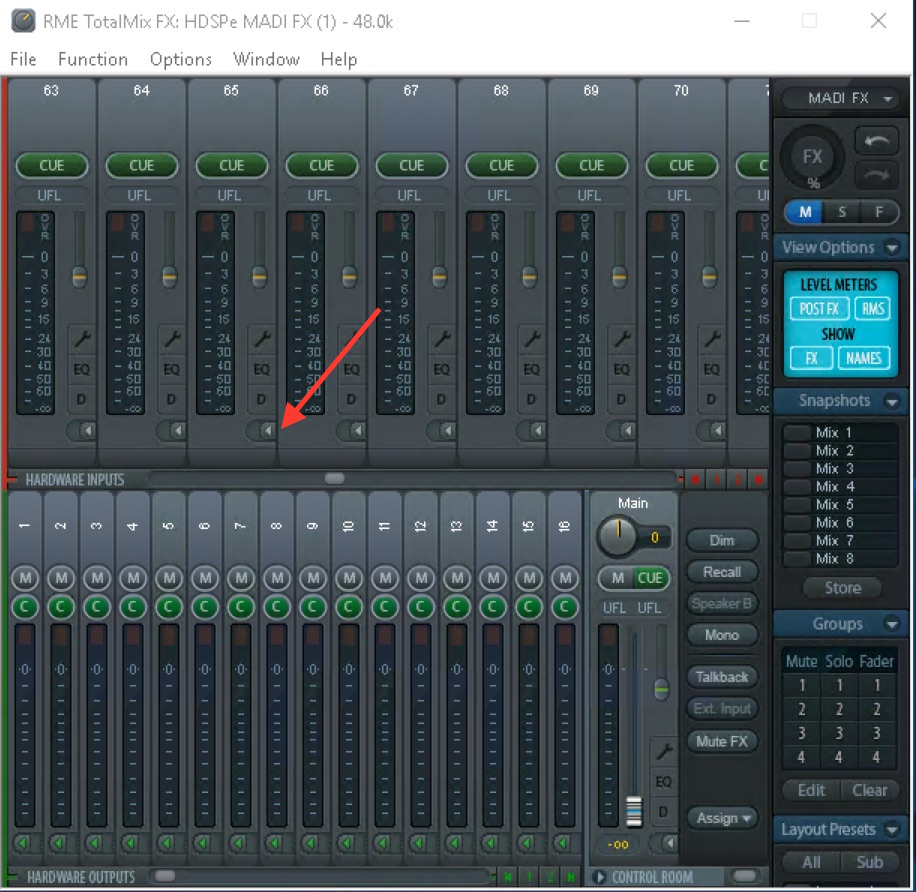Image resolution: width=916 pixels, height=892 pixels.
Task: Click the TotalMix app icon in the title bar
Action: pyautogui.click(x=23, y=21)
